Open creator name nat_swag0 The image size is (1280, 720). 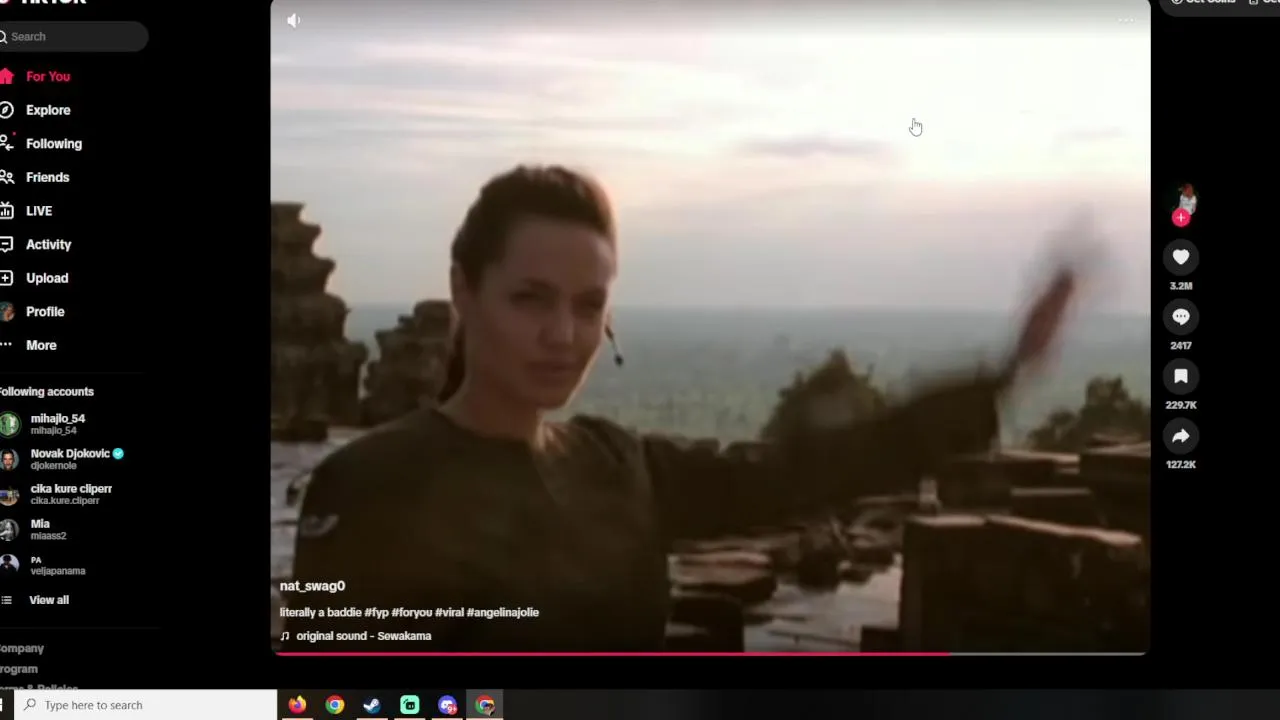coord(312,586)
